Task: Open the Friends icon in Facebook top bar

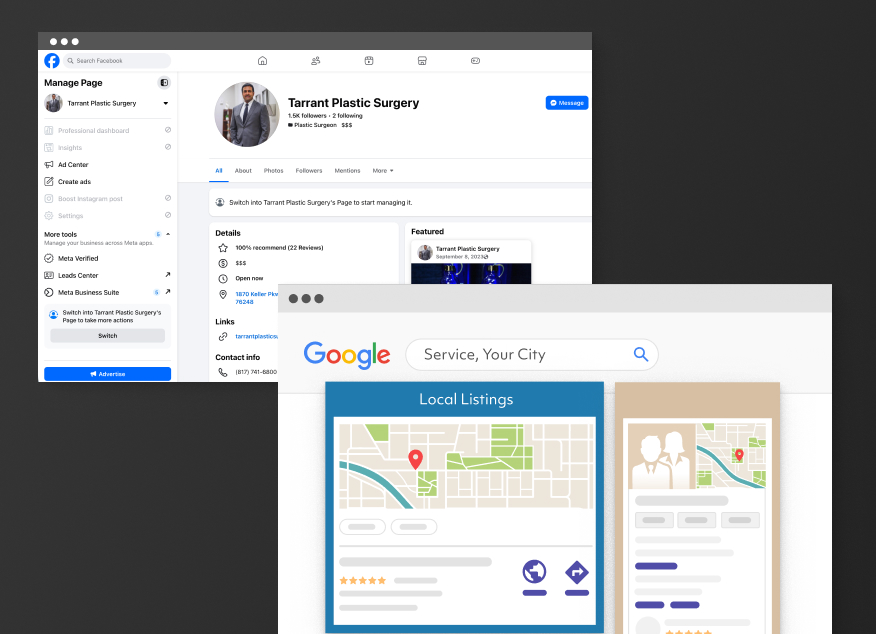Action: pyautogui.click(x=316, y=60)
